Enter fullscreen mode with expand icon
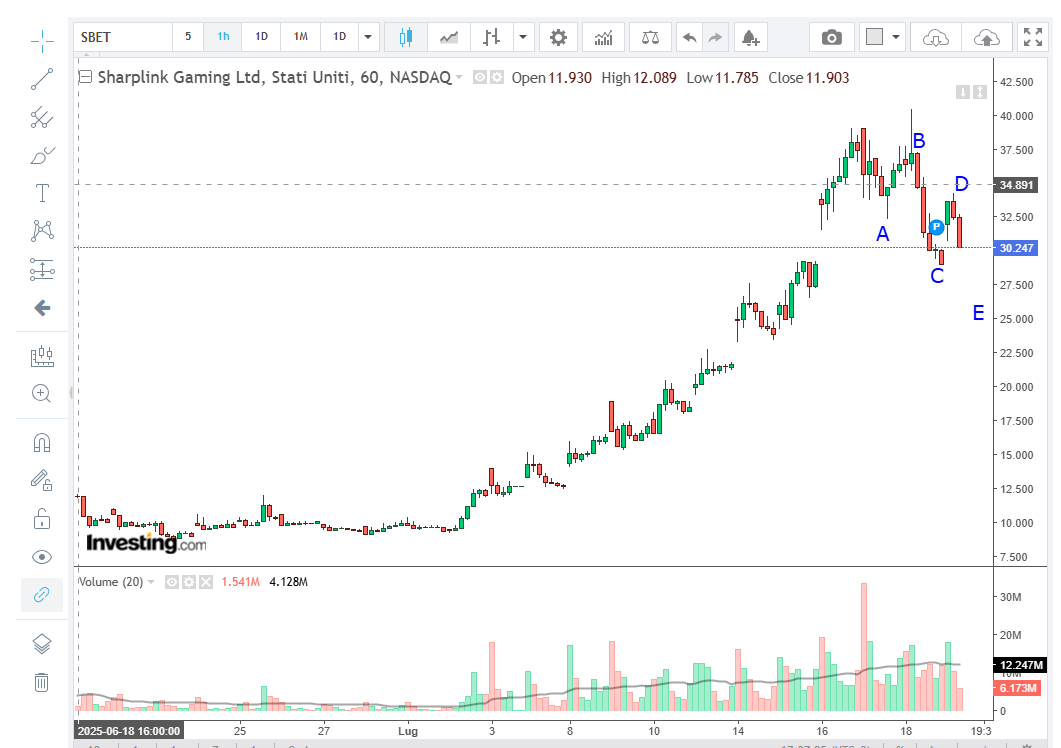 pyautogui.click(x=1033, y=37)
